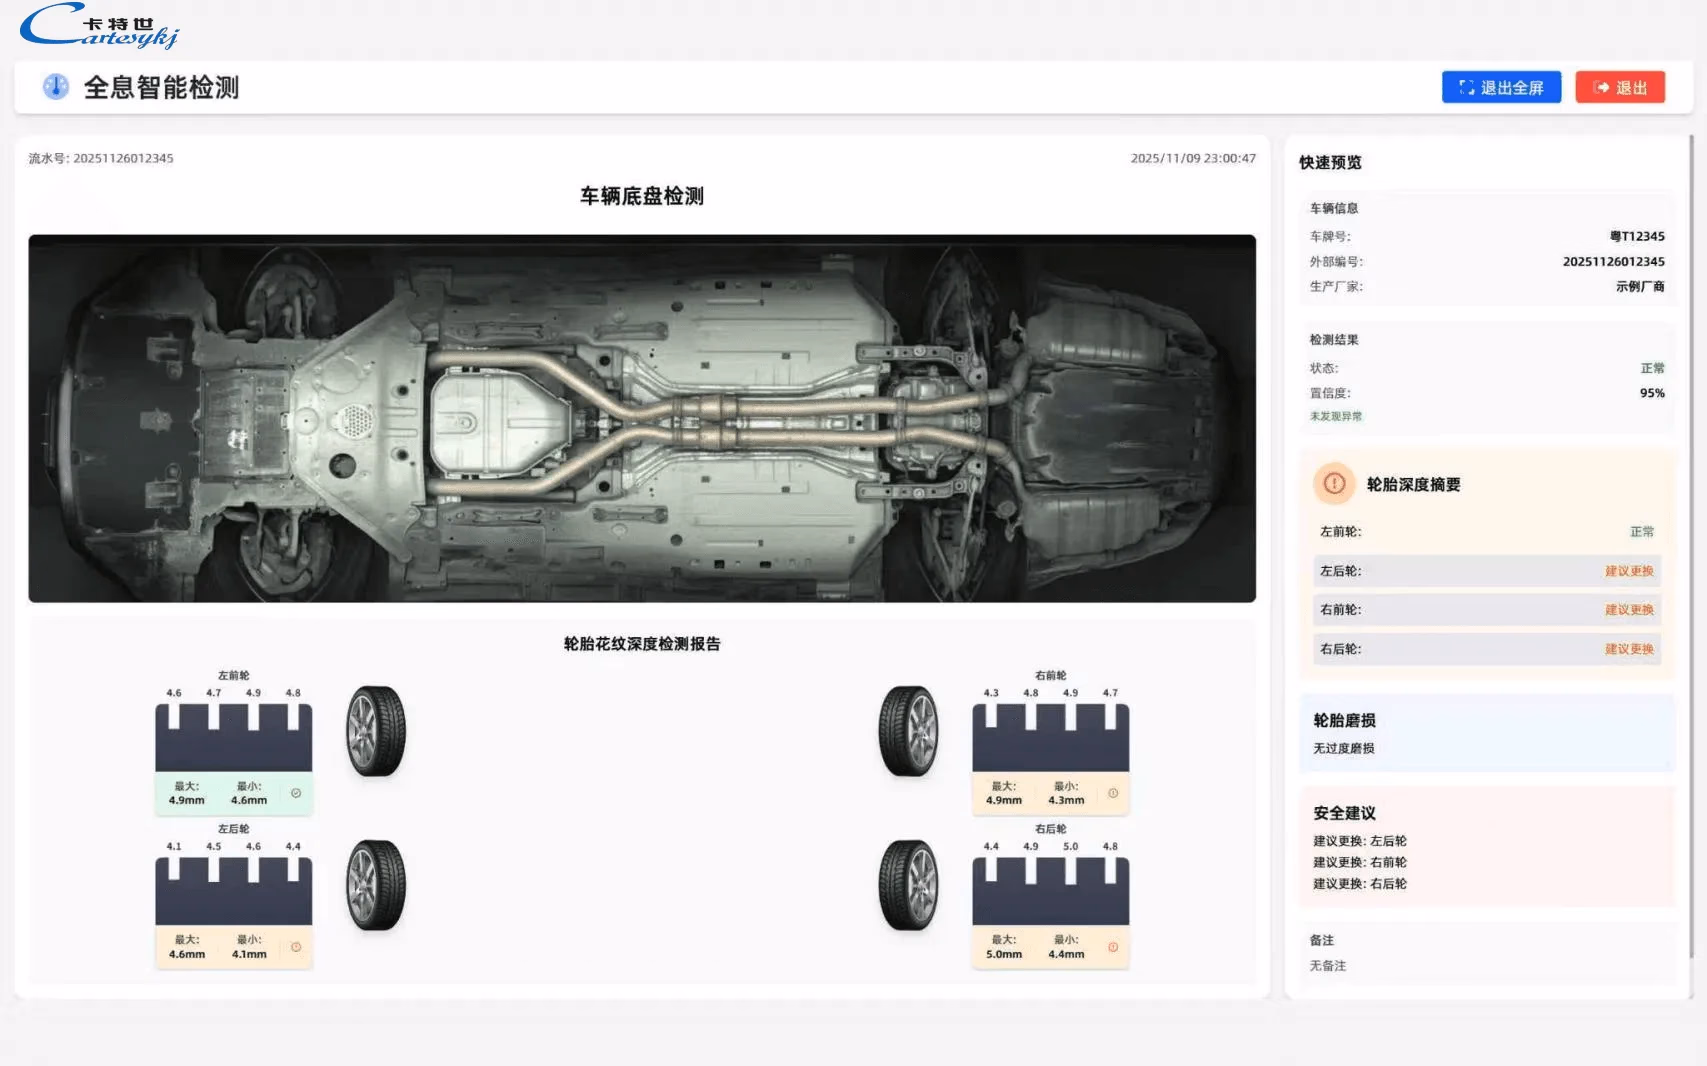Click the 右后轮 tread depth profile chart

pos(1050,891)
